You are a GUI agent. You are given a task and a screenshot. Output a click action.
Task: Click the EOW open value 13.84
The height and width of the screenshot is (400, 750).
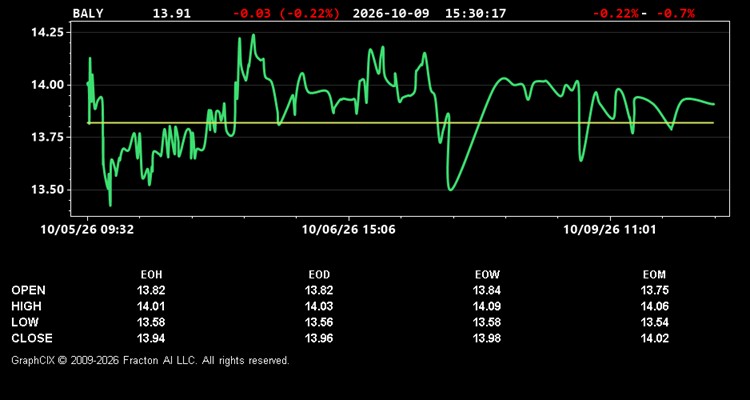pyautogui.click(x=487, y=290)
